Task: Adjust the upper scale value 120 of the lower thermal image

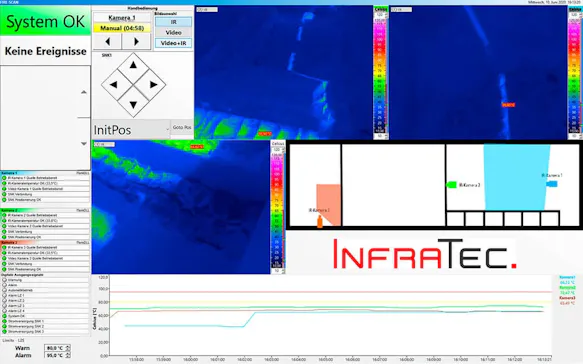Action: [x=277, y=149]
